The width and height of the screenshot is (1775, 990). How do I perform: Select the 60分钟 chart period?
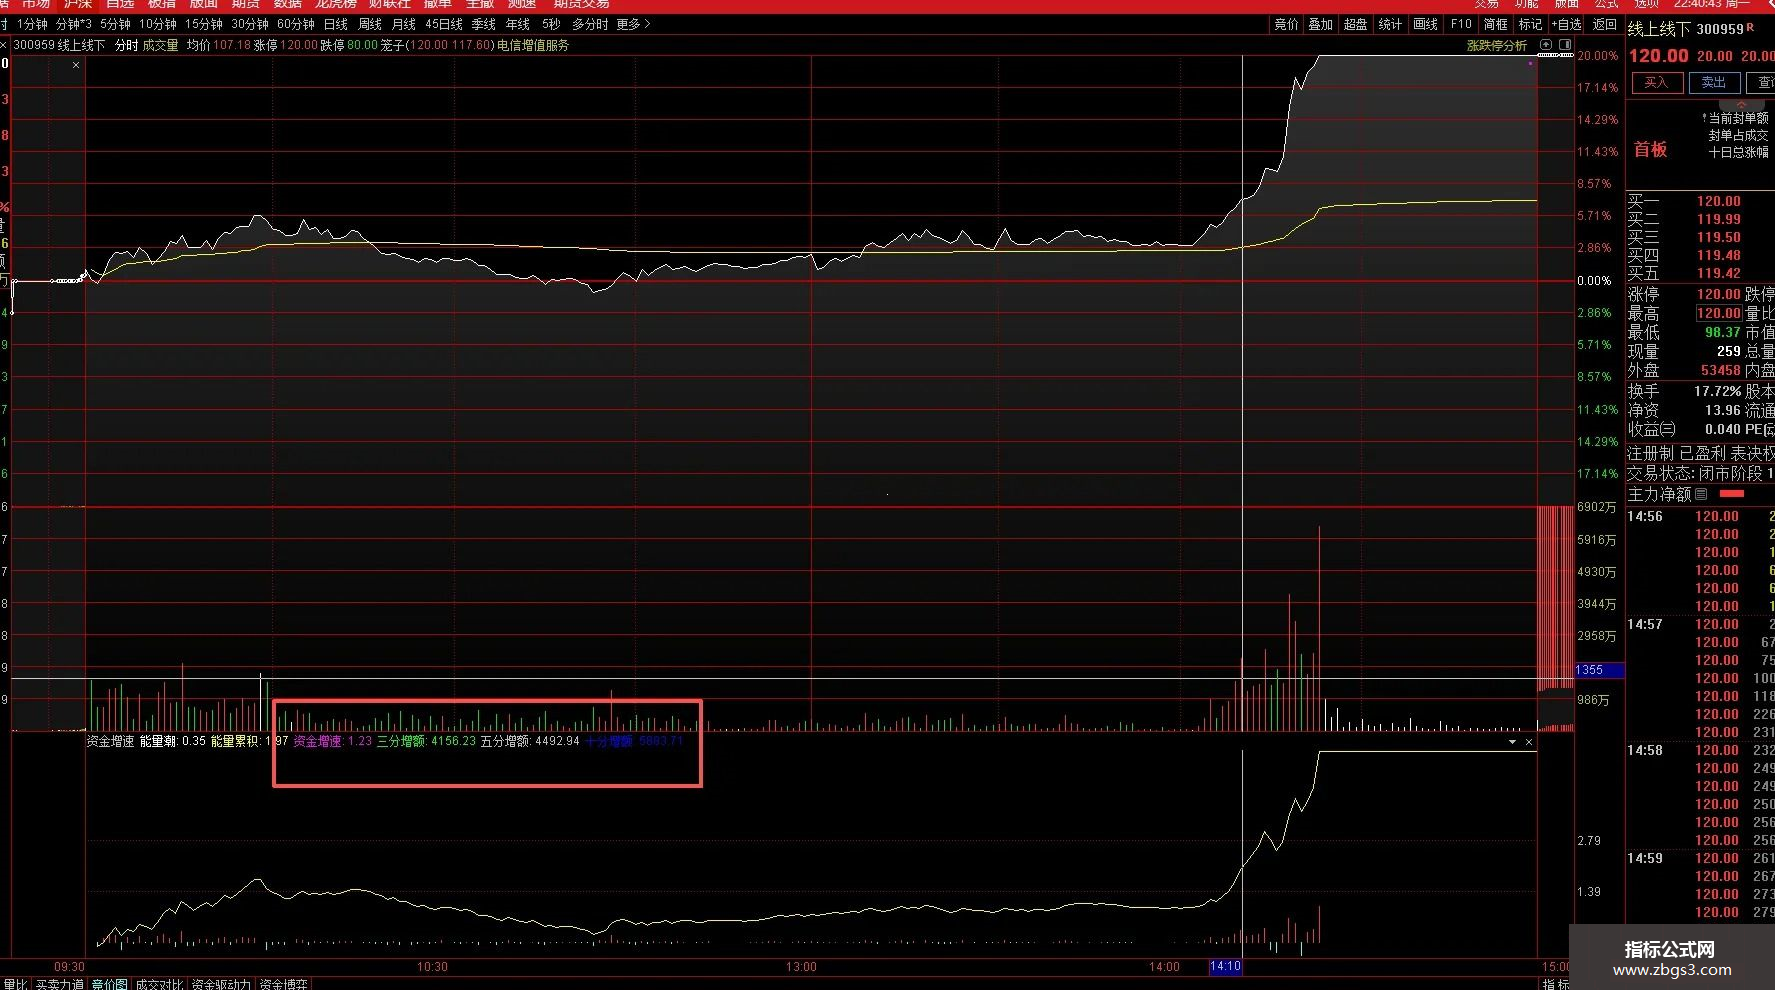(x=296, y=24)
